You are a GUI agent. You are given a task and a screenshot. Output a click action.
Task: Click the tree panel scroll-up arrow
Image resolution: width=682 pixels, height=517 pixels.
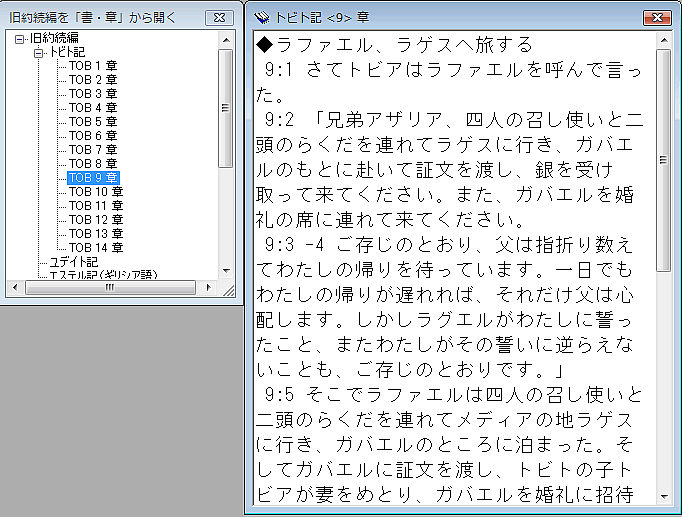[x=226, y=40]
